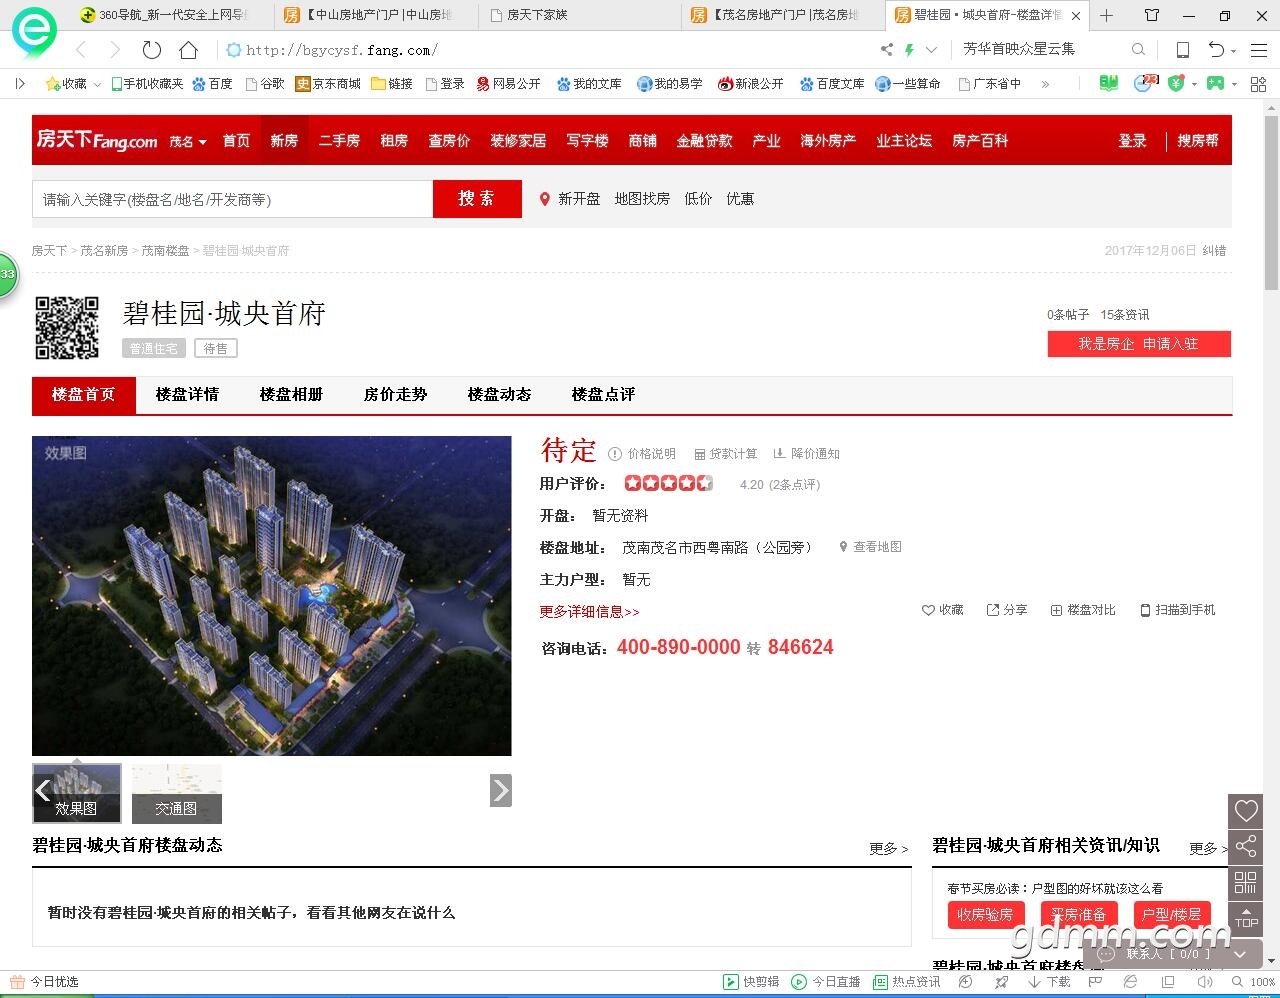Open 租房 in the top navigation

[x=394, y=141]
